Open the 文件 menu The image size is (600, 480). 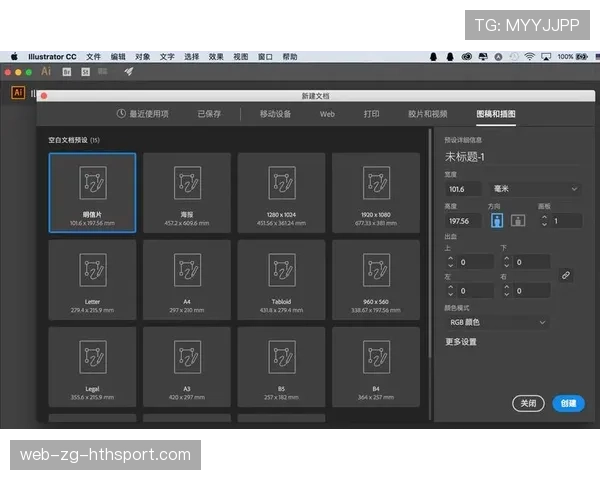pyautogui.click(x=93, y=57)
